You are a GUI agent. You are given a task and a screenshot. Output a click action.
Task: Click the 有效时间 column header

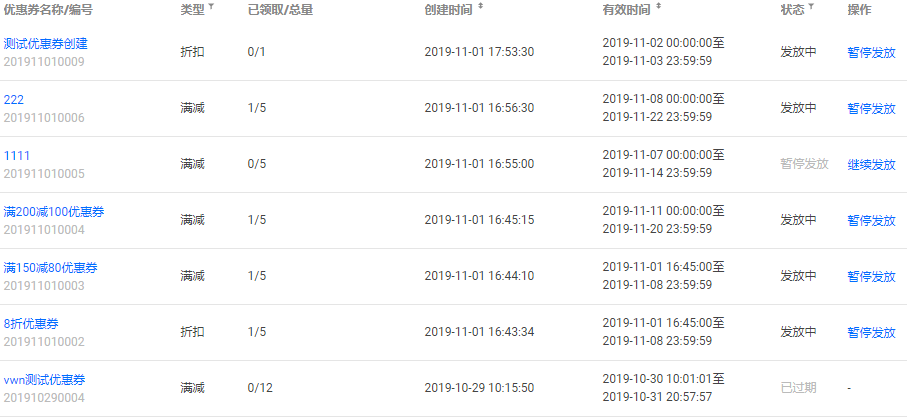626,10
